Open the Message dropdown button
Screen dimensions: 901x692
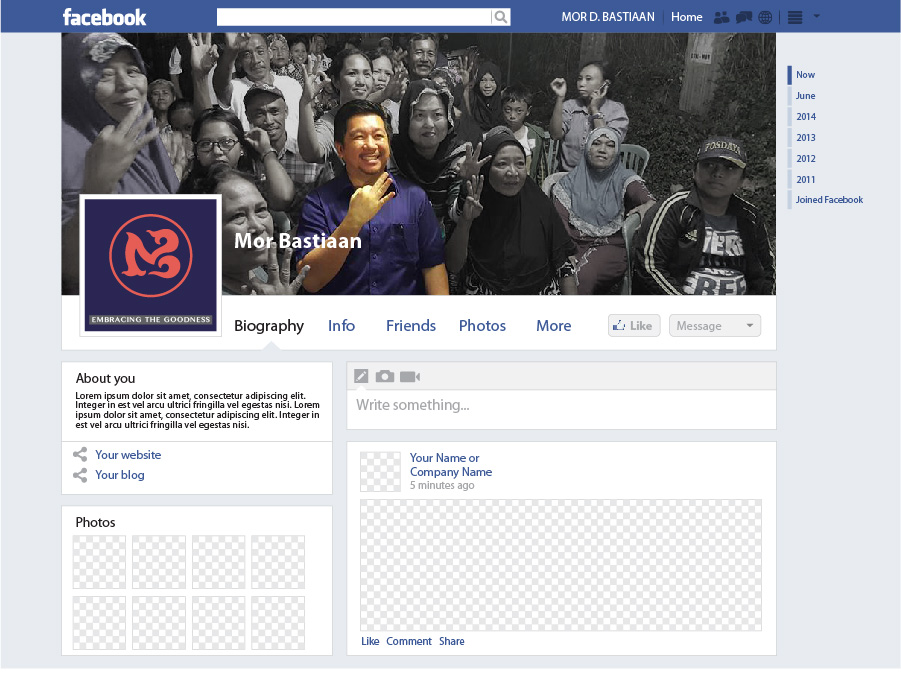pyautogui.click(x=715, y=325)
